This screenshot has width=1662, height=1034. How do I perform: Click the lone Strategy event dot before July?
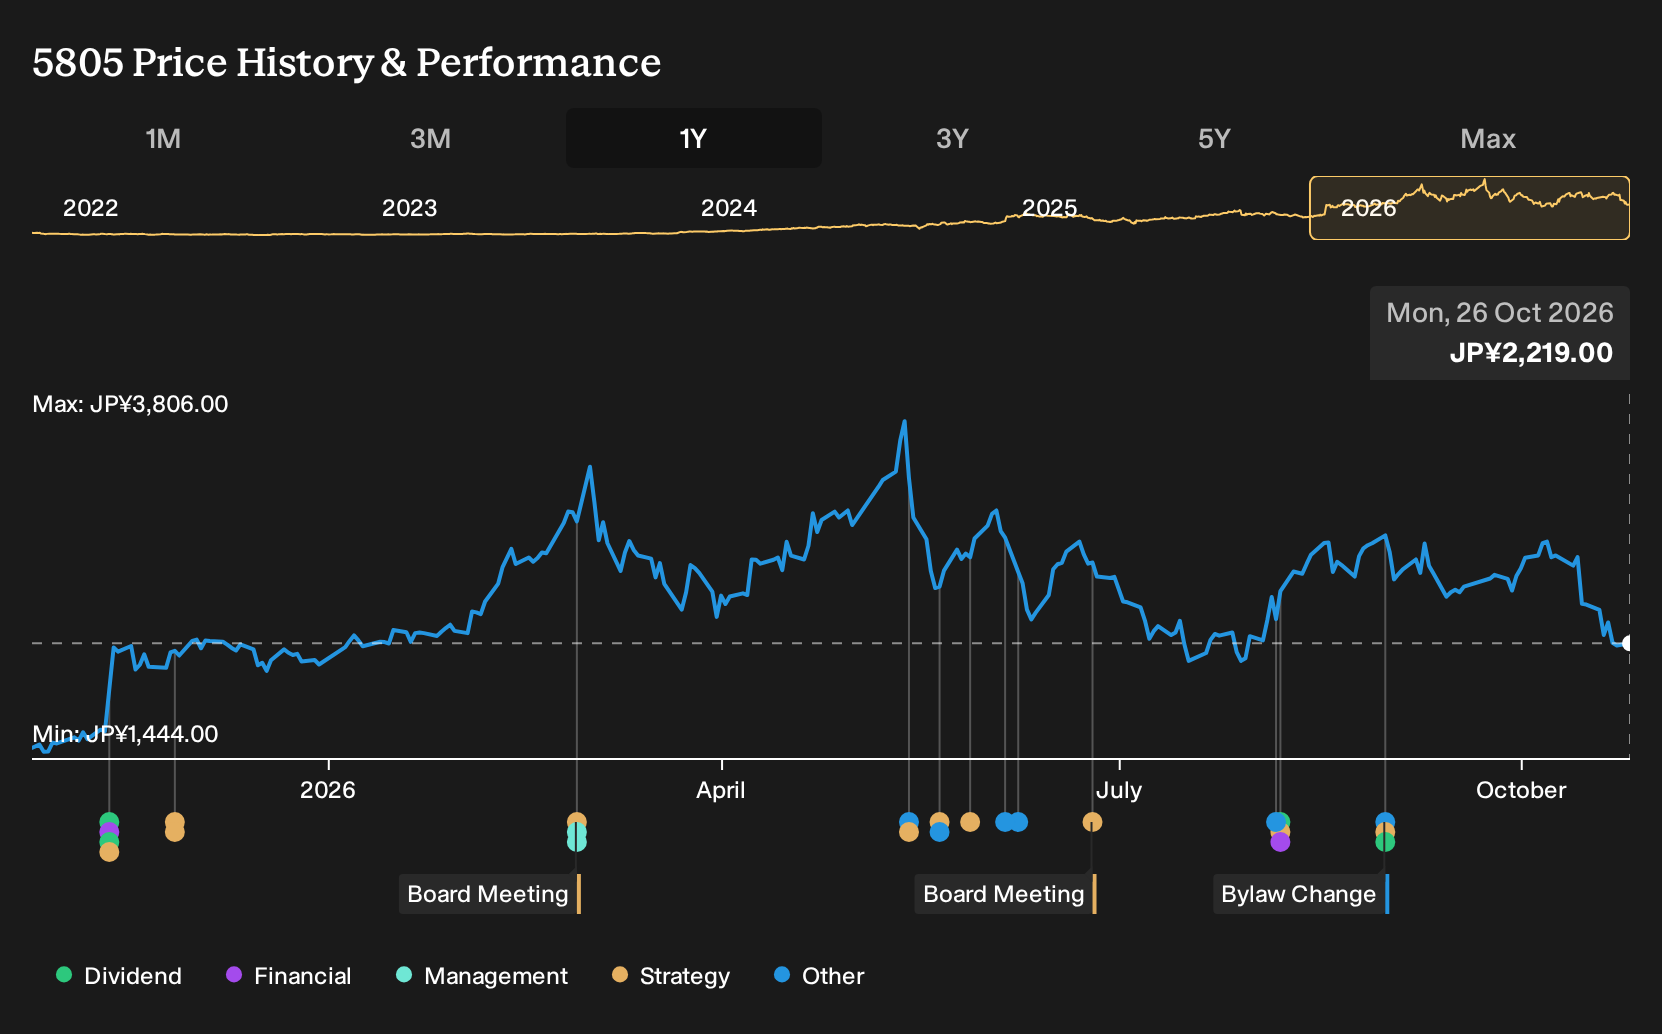pyautogui.click(x=1092, y=822)
